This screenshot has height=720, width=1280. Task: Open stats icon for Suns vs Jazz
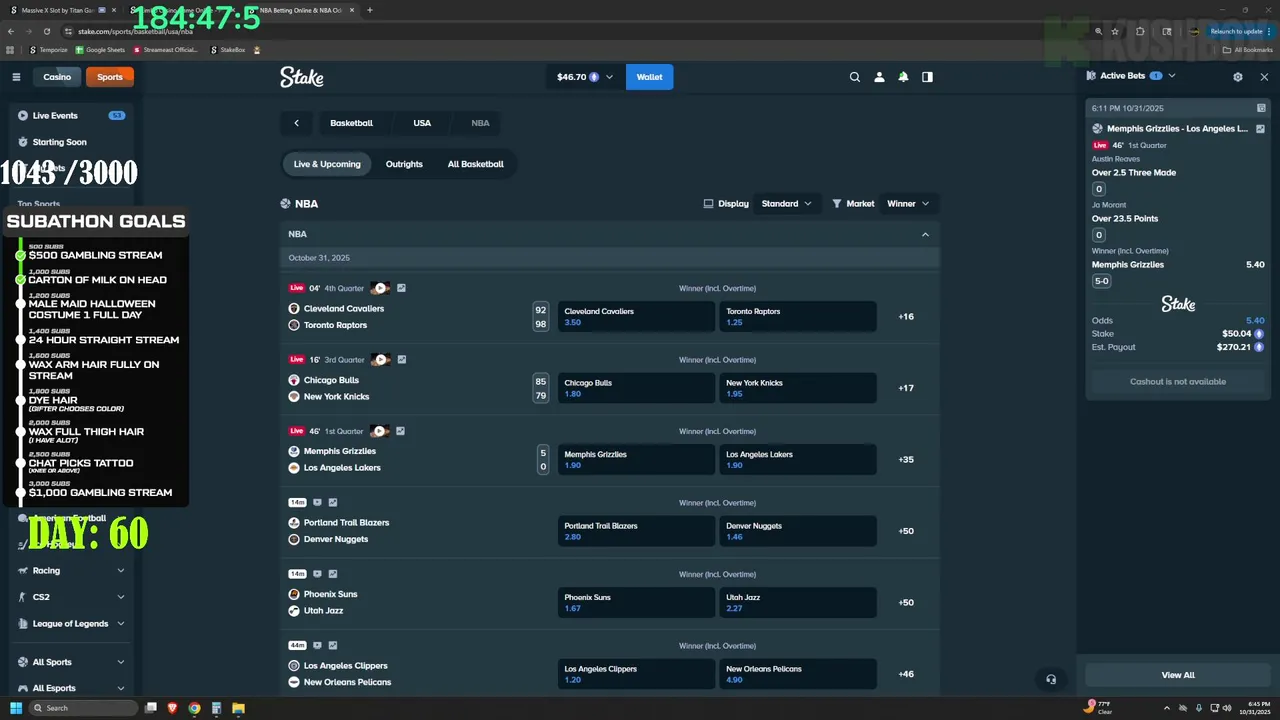tap(333, 574)
